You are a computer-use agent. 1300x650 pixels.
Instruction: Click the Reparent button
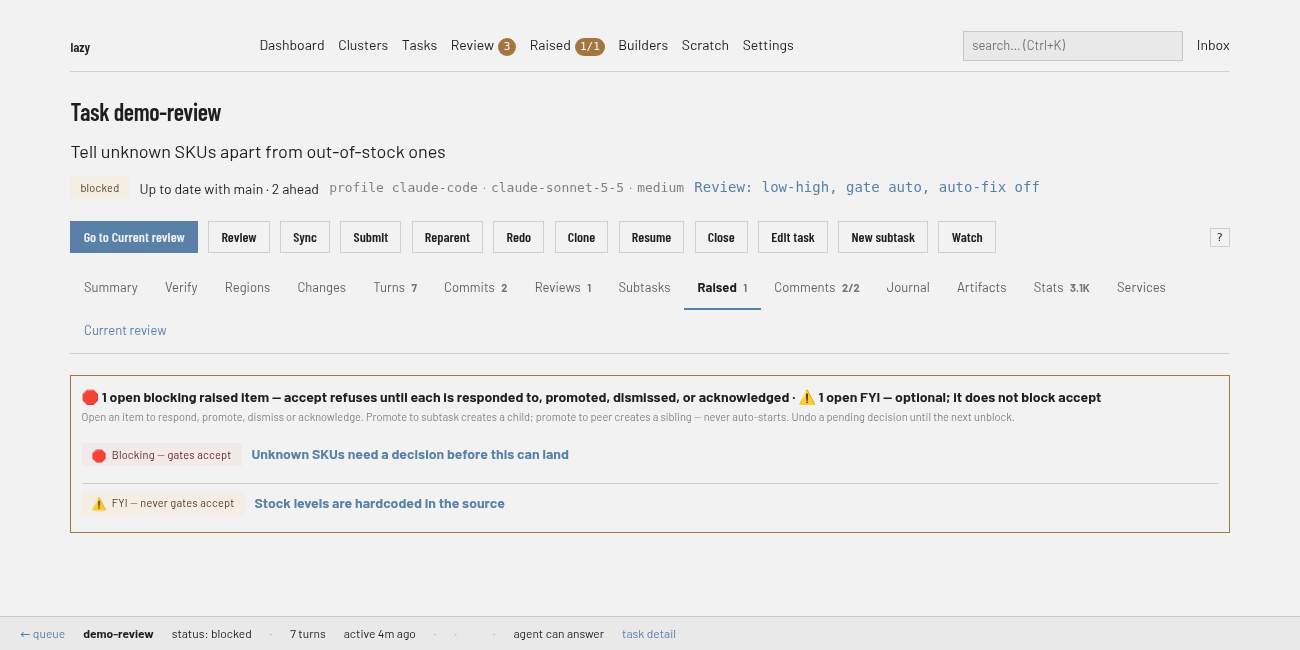point(447,237)
